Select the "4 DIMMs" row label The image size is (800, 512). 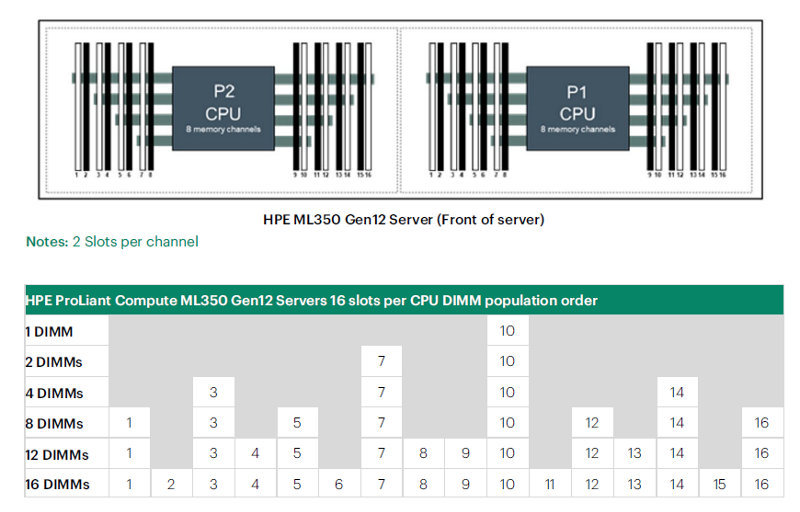(x=54, y=393)
